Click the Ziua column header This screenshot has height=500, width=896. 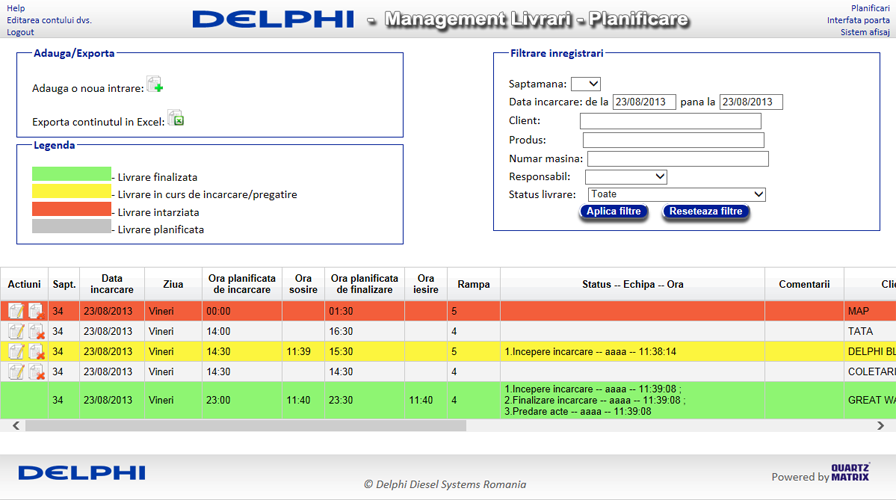click(x=173, y=284)
